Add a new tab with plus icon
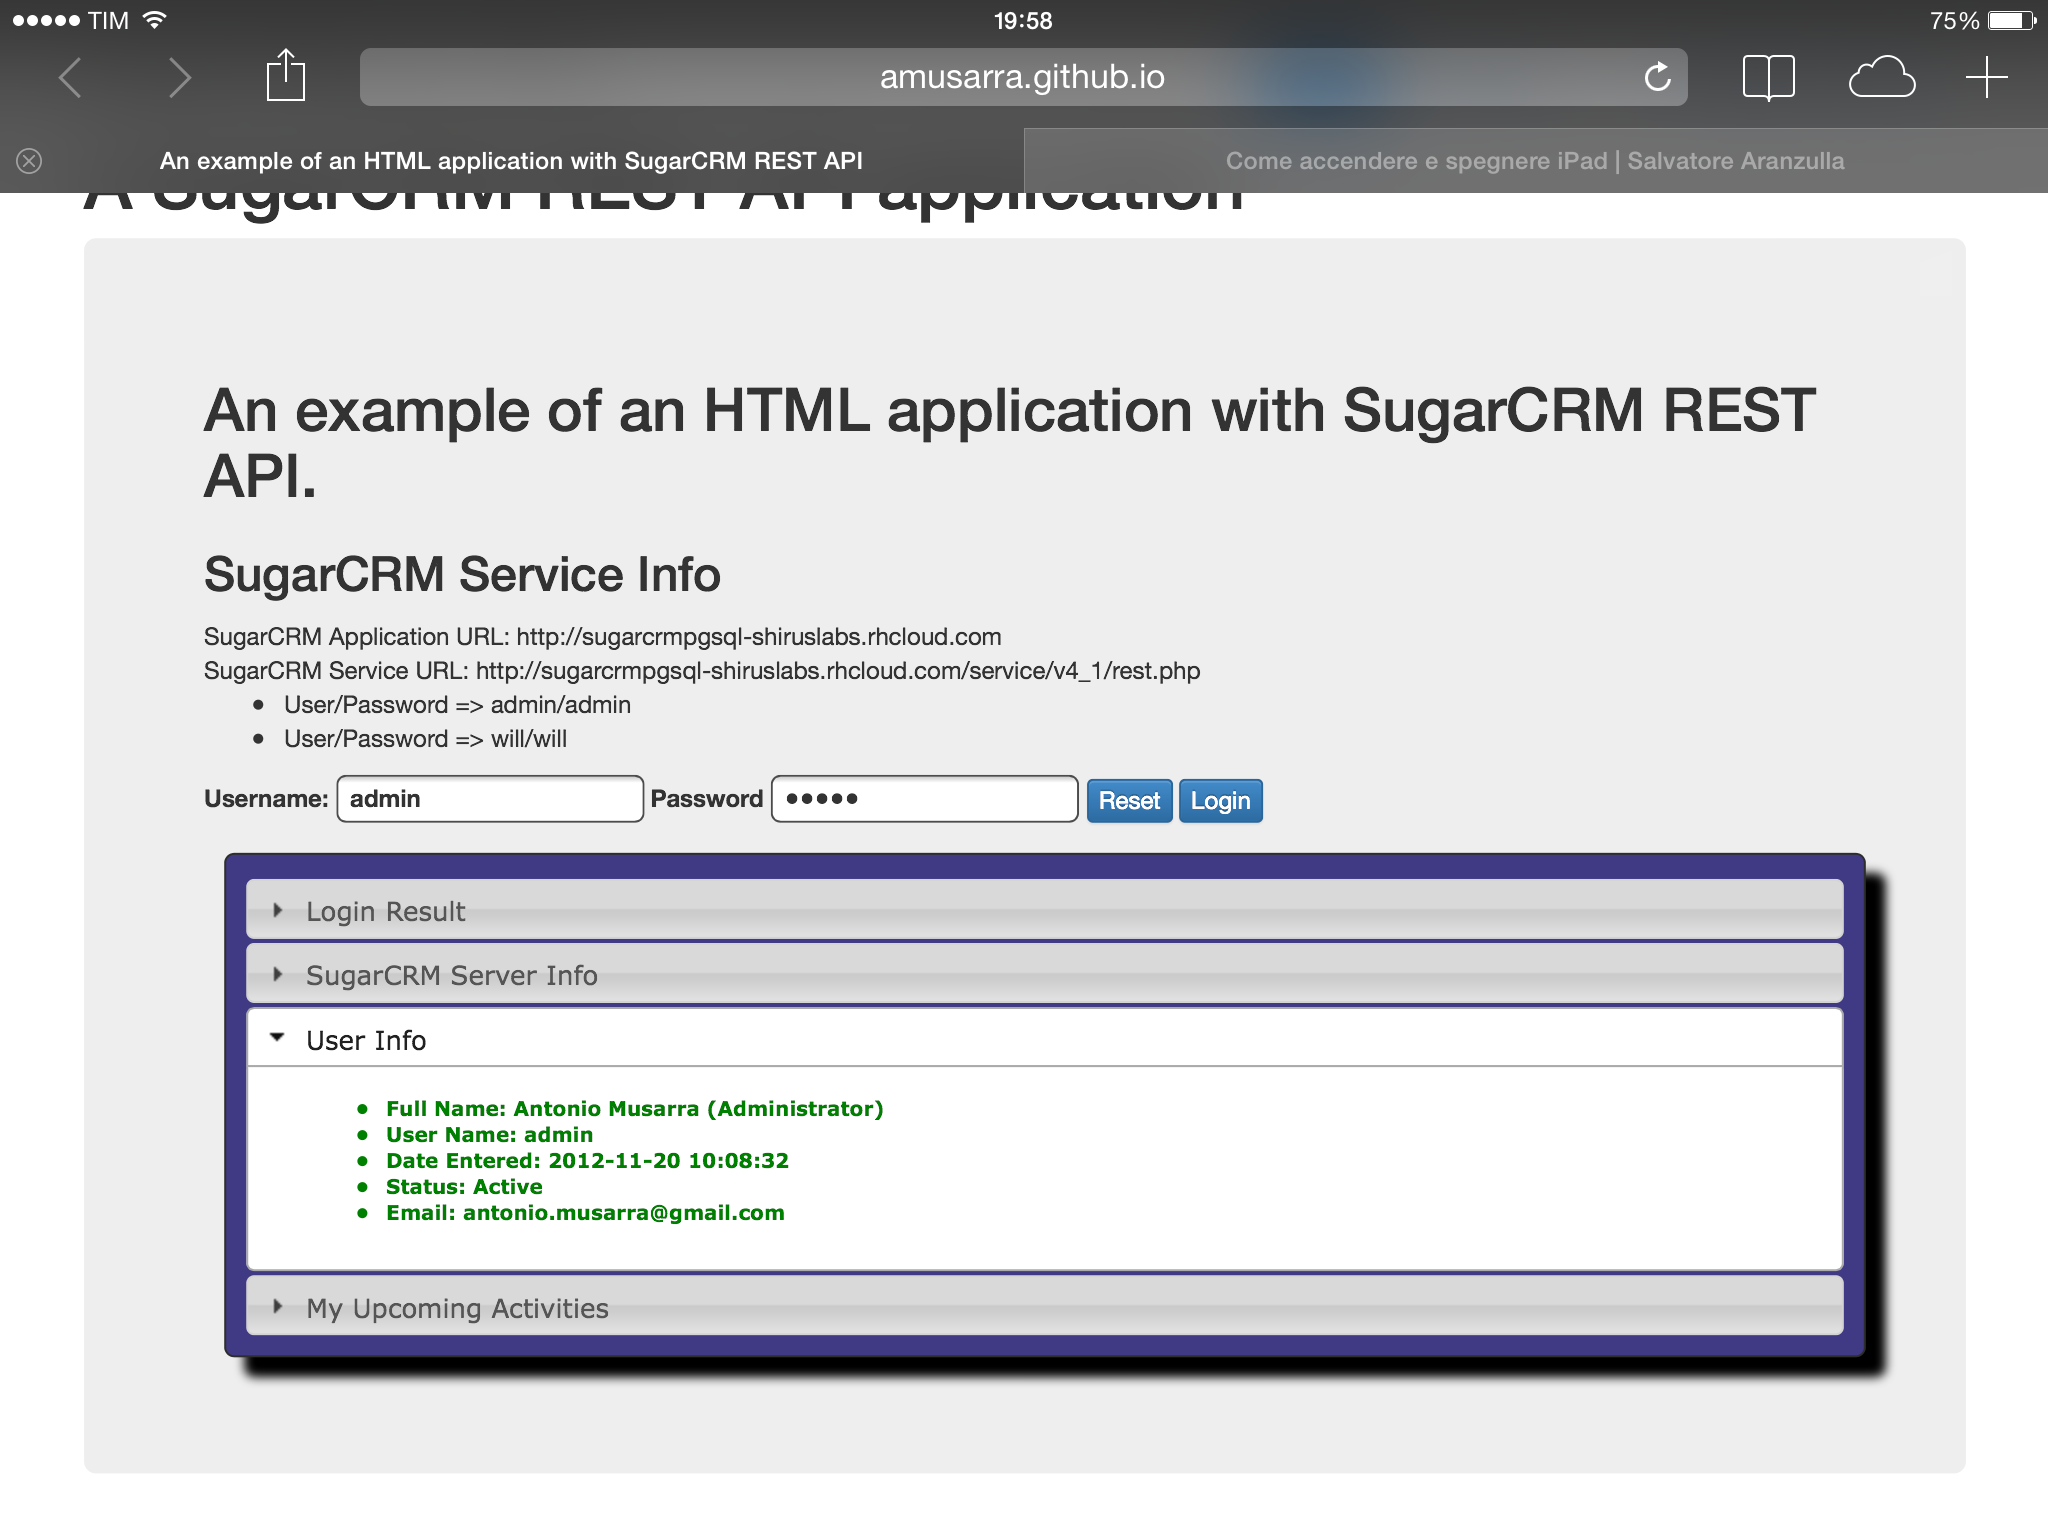This screenshot has height=1536, width=2048. [1986, 78]
